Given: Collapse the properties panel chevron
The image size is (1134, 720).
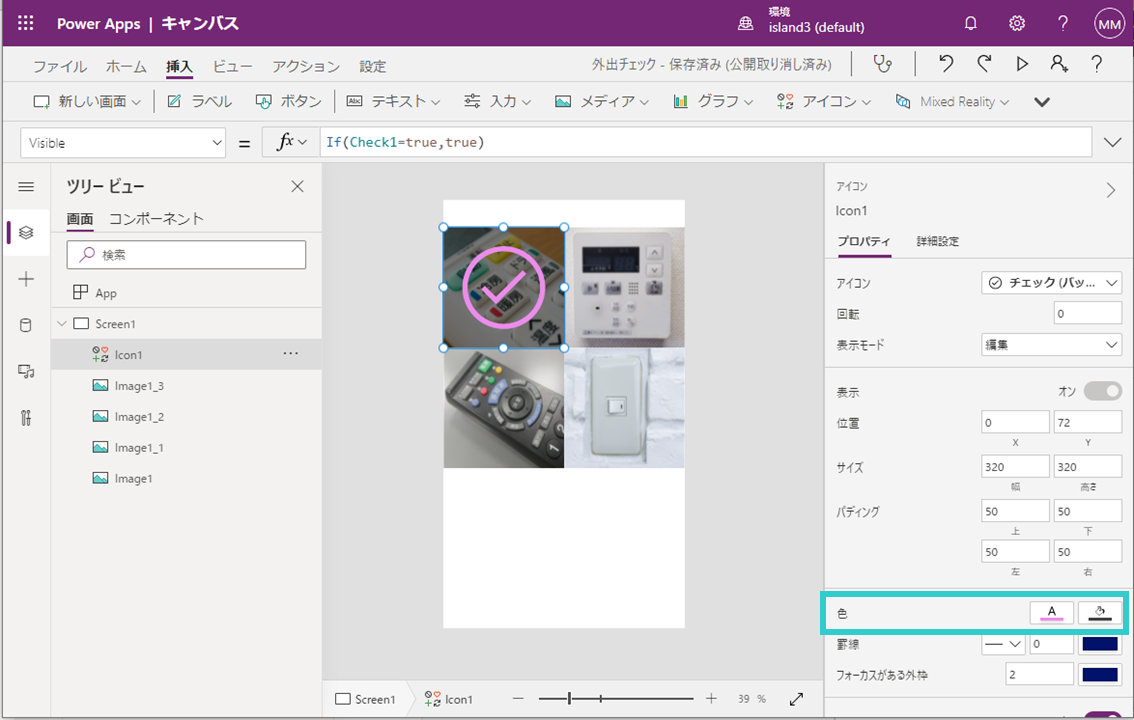Looking at the screenshot, I should pos(1111,191).
